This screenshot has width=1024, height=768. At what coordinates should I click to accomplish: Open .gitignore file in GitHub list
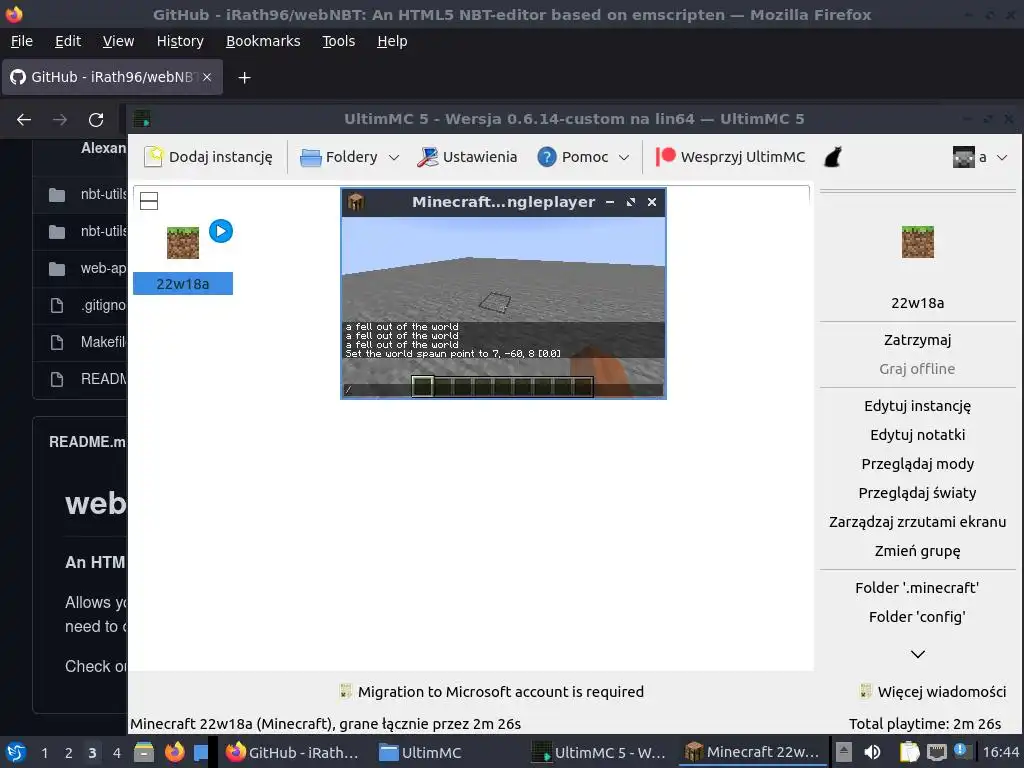coord(103,305)
